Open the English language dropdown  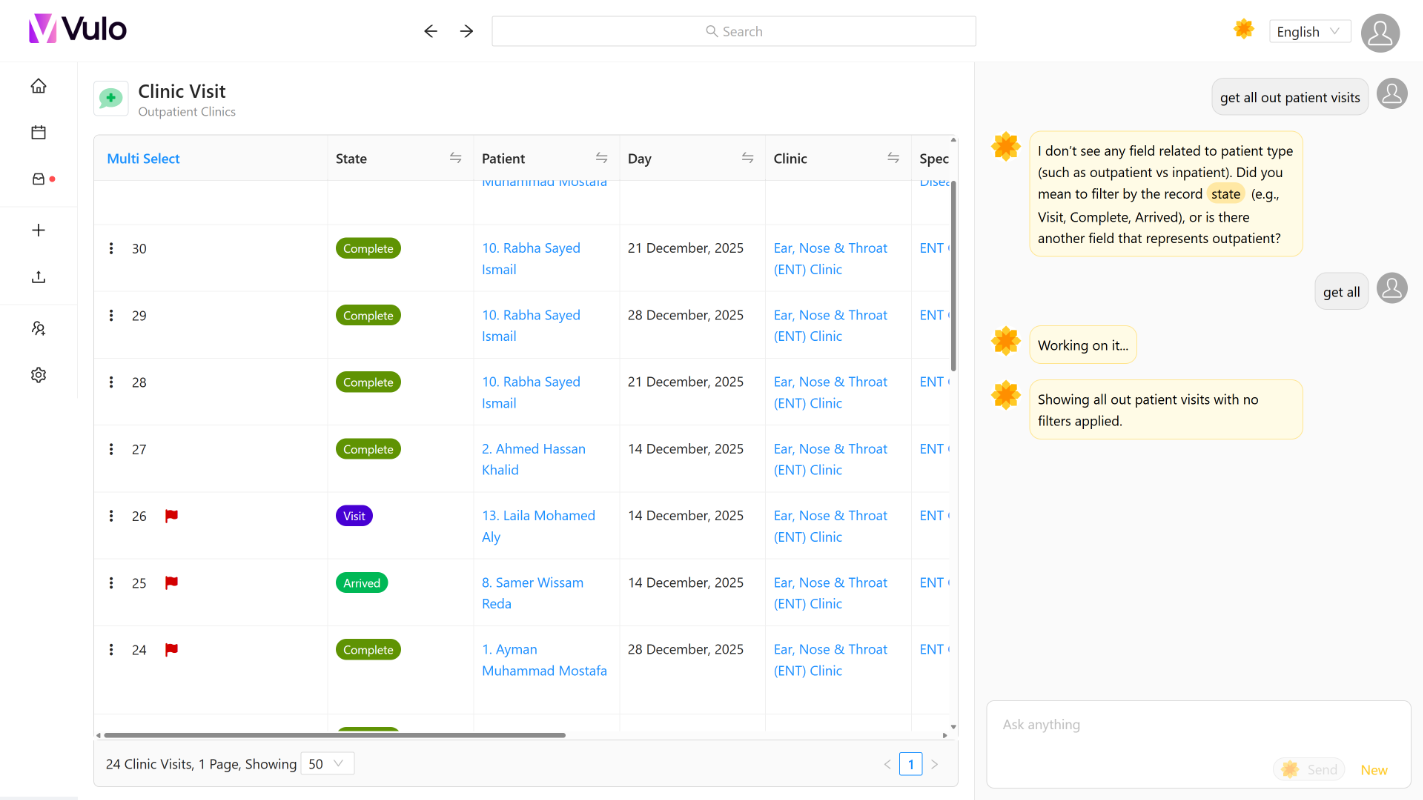[x=1309, y=31]
